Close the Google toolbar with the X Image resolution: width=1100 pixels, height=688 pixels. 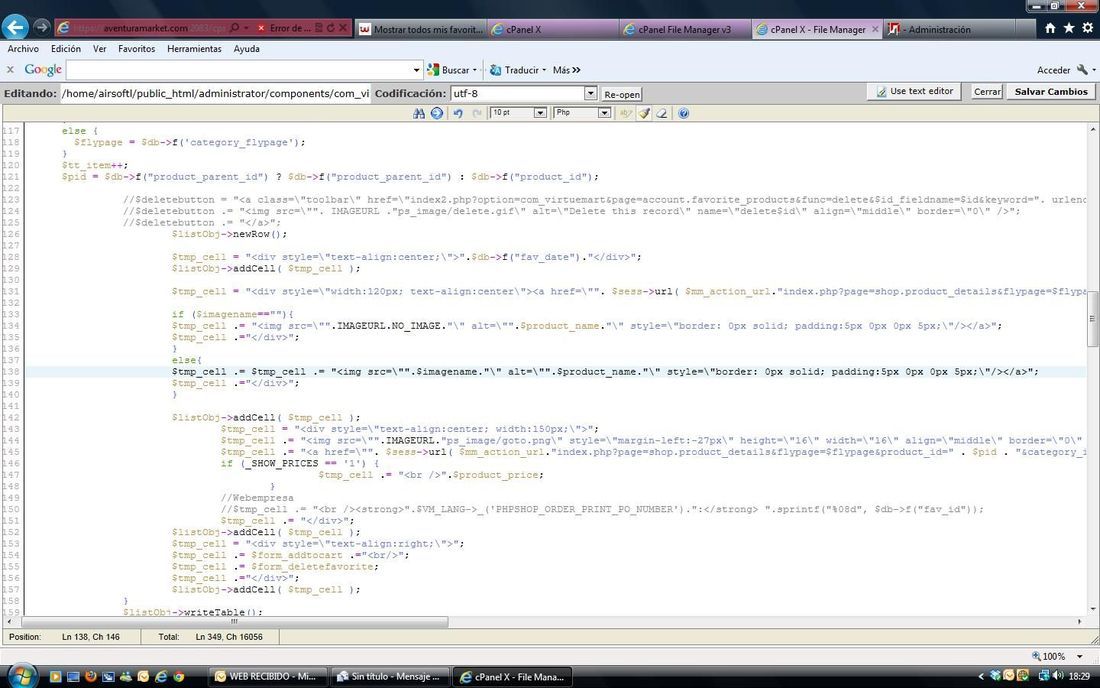tap(10, 69)
